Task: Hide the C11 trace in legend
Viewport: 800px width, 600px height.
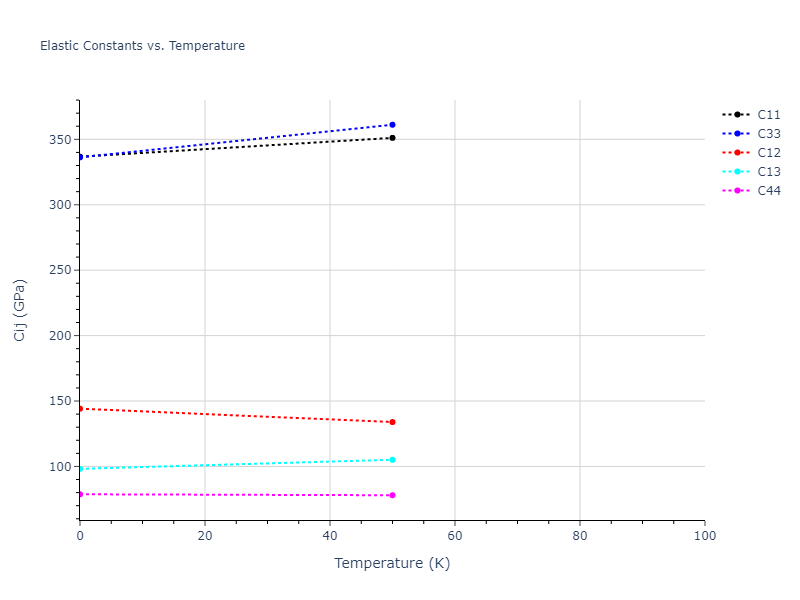Action: pyautogui.click(x=768, y=114)
